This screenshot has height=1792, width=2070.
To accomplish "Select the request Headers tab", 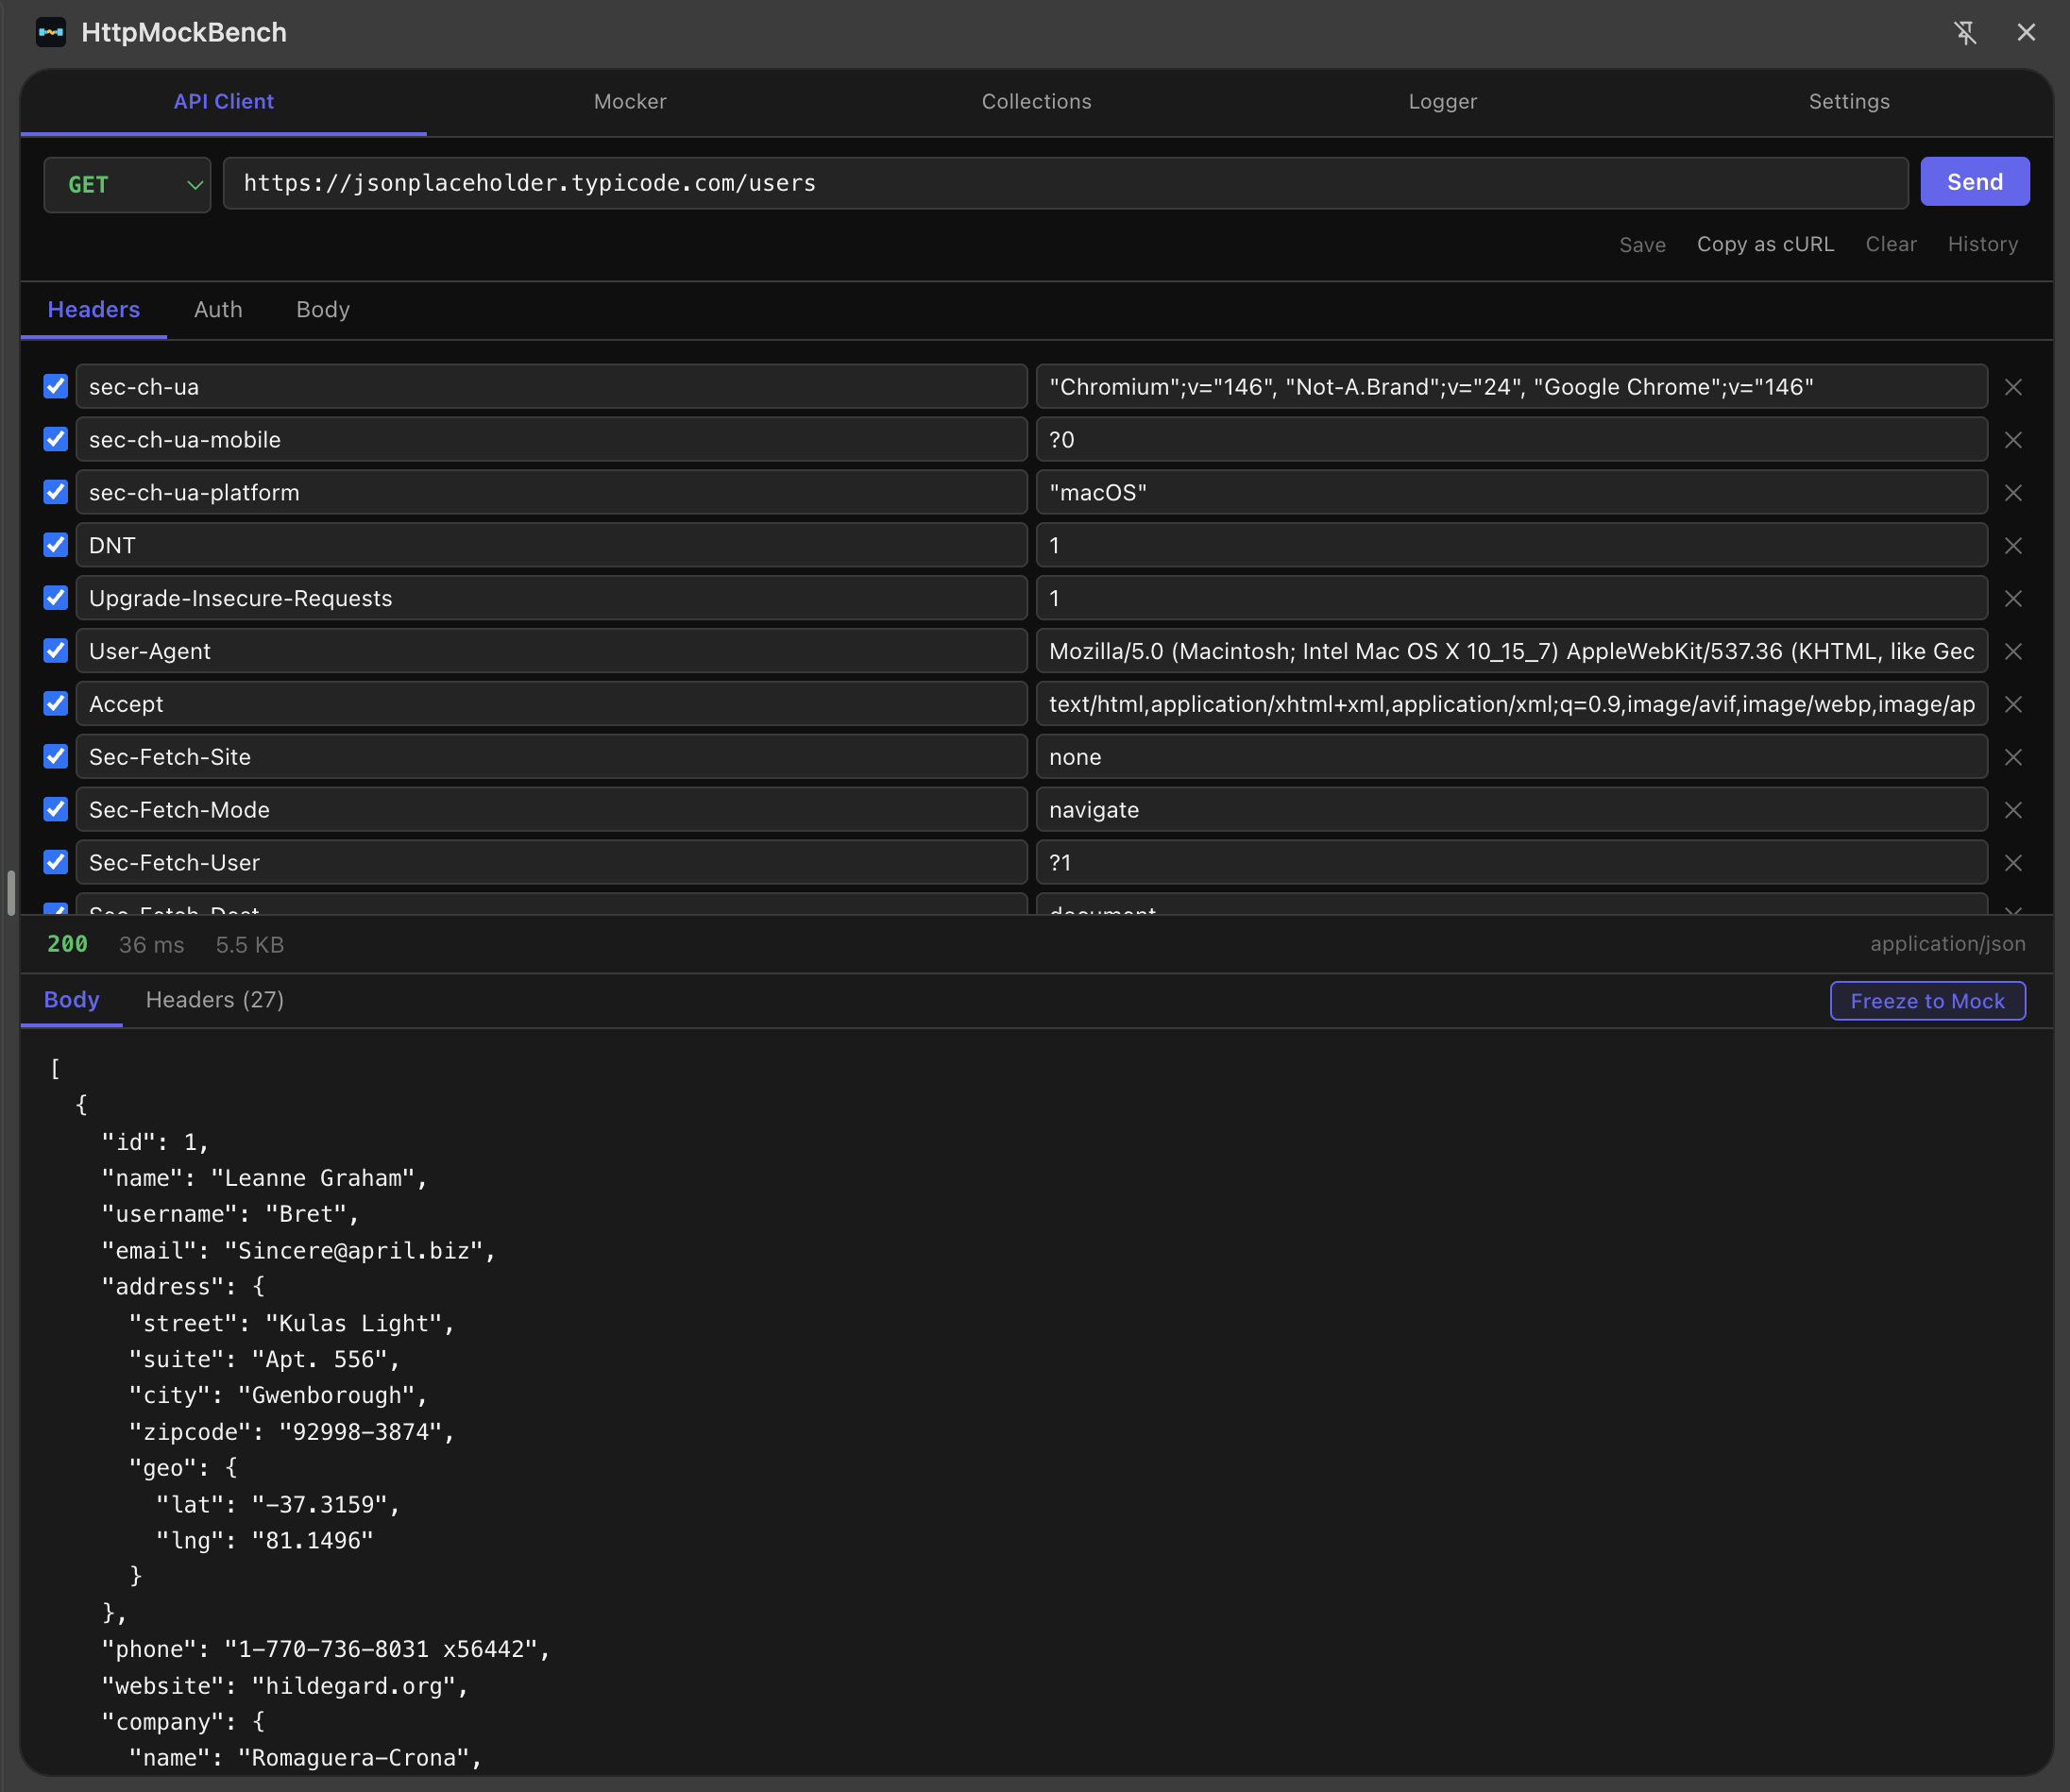I will coord(94,310).
